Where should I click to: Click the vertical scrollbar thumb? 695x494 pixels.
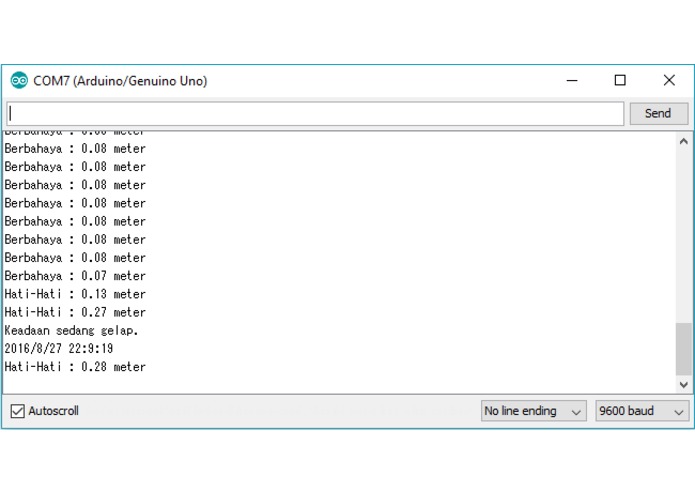[x=683, y=349]
